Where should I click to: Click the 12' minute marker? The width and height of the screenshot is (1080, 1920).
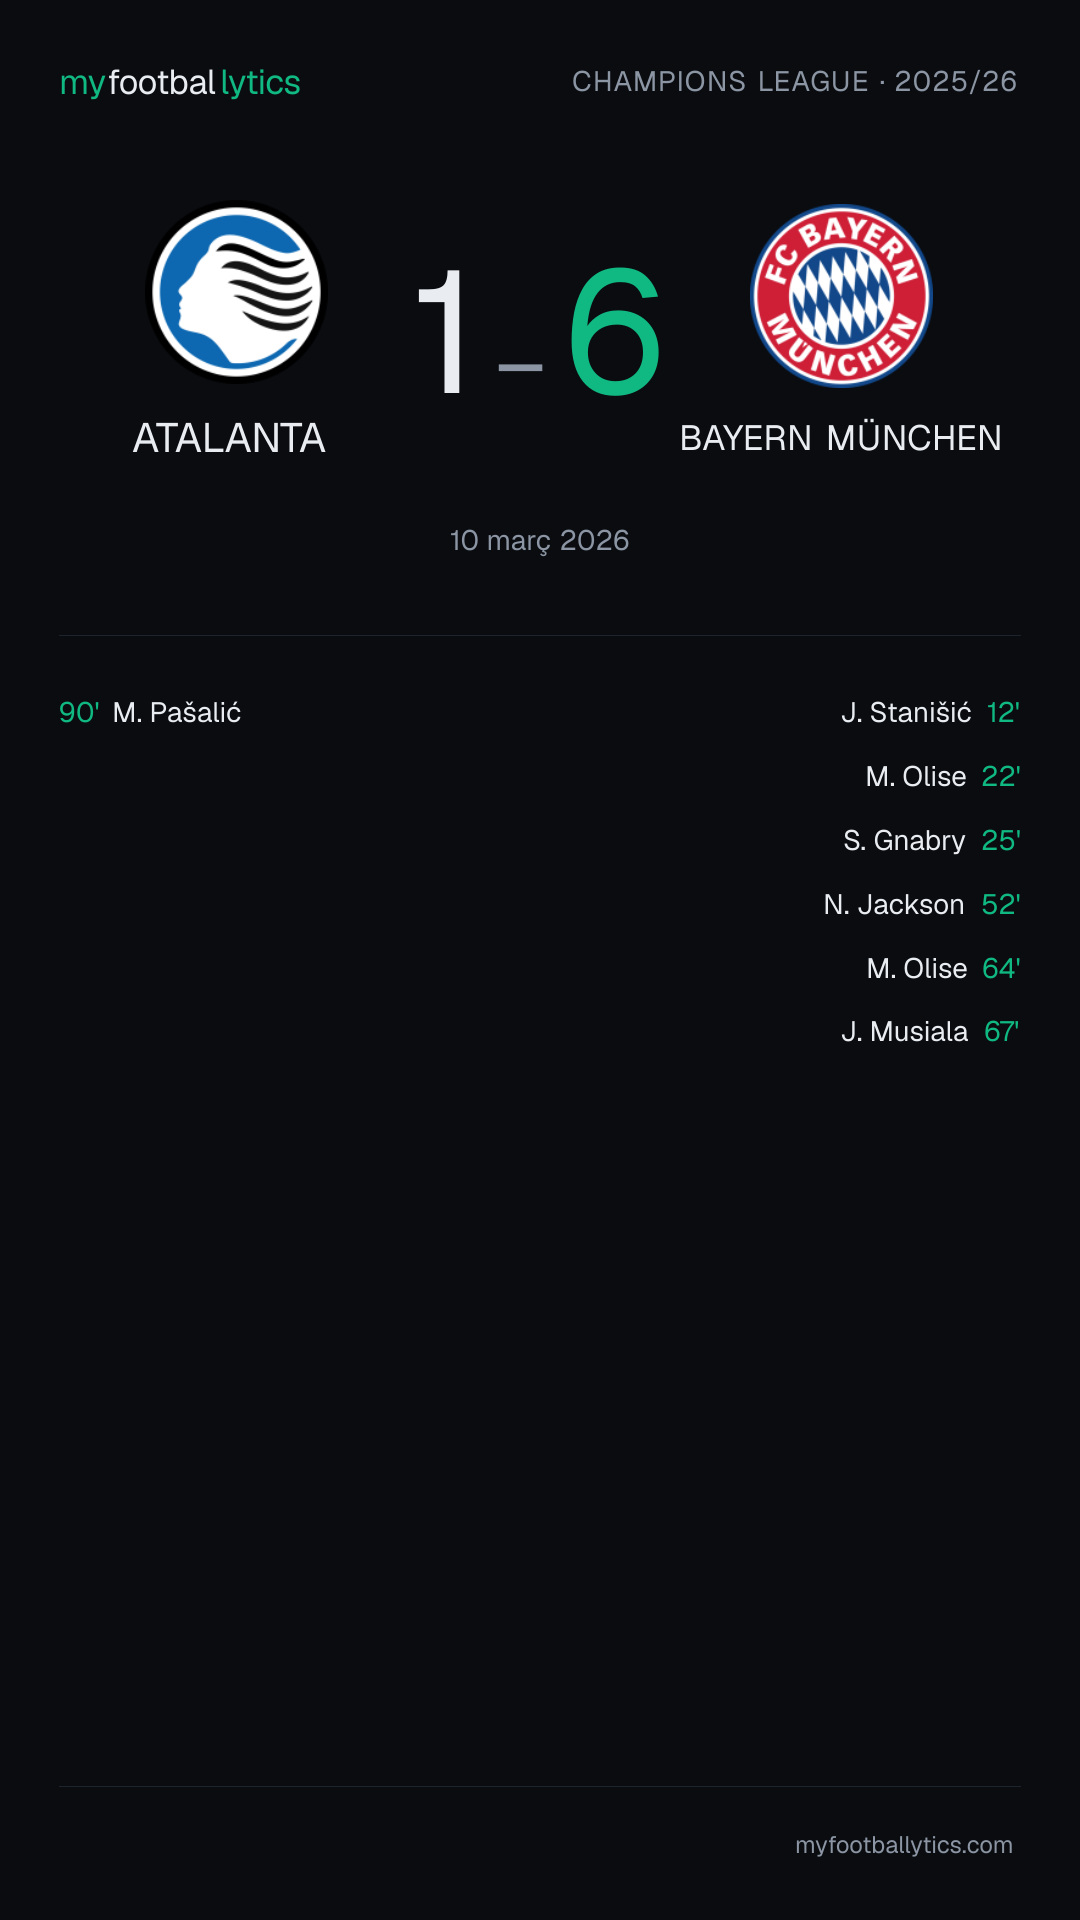pos(1003,712)
